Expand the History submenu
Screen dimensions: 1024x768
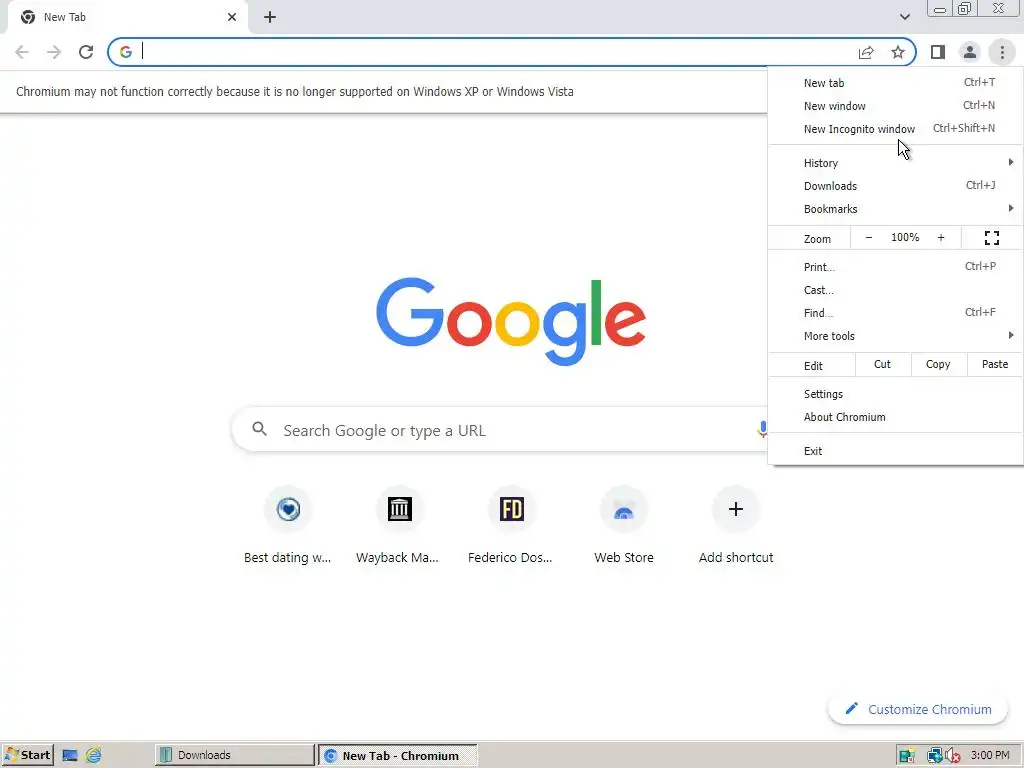pyautogui.click(x=895, y=163)
